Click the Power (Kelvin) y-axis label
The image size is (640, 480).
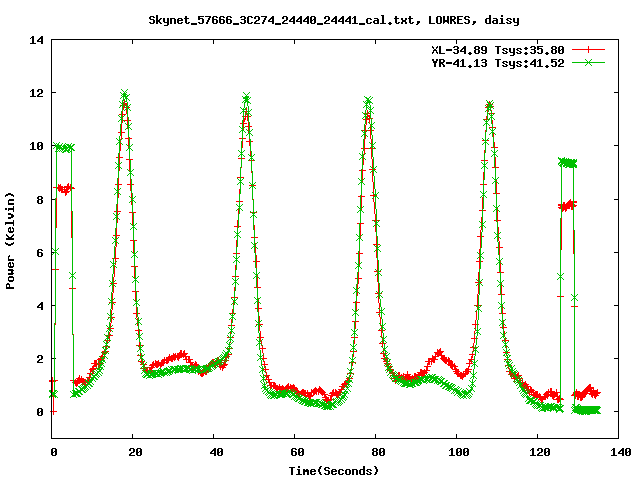[10, 241]
